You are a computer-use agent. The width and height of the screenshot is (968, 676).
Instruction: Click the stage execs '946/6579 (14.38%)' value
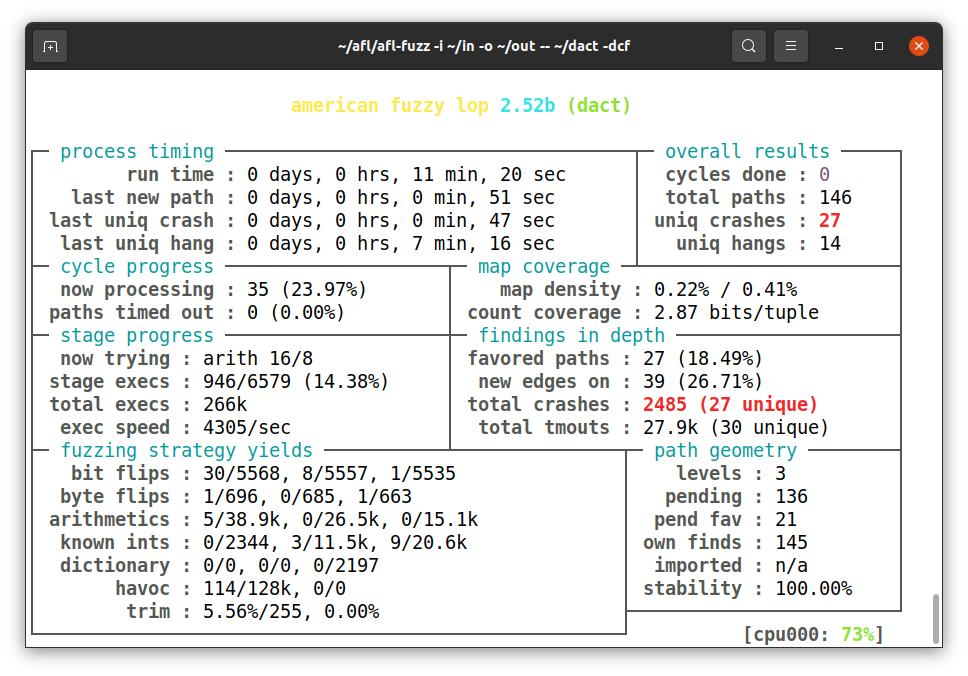pos(296,382)
